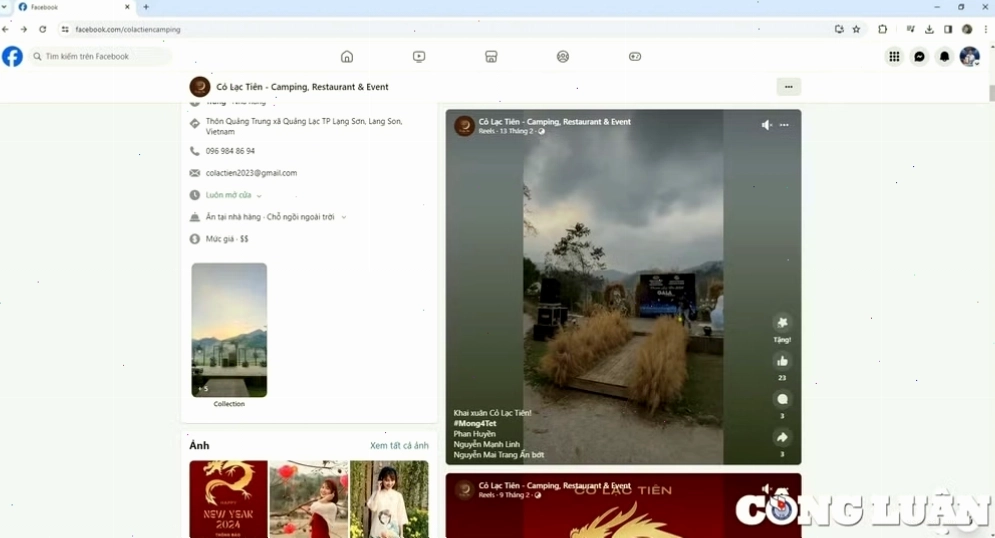Bookmark this page with the star icon

pos(856,29)
